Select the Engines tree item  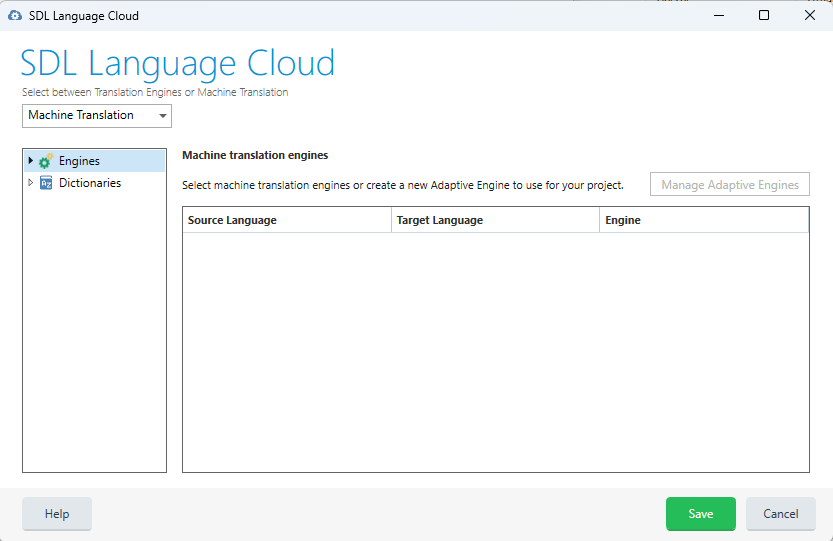click(x=95, y=161)
